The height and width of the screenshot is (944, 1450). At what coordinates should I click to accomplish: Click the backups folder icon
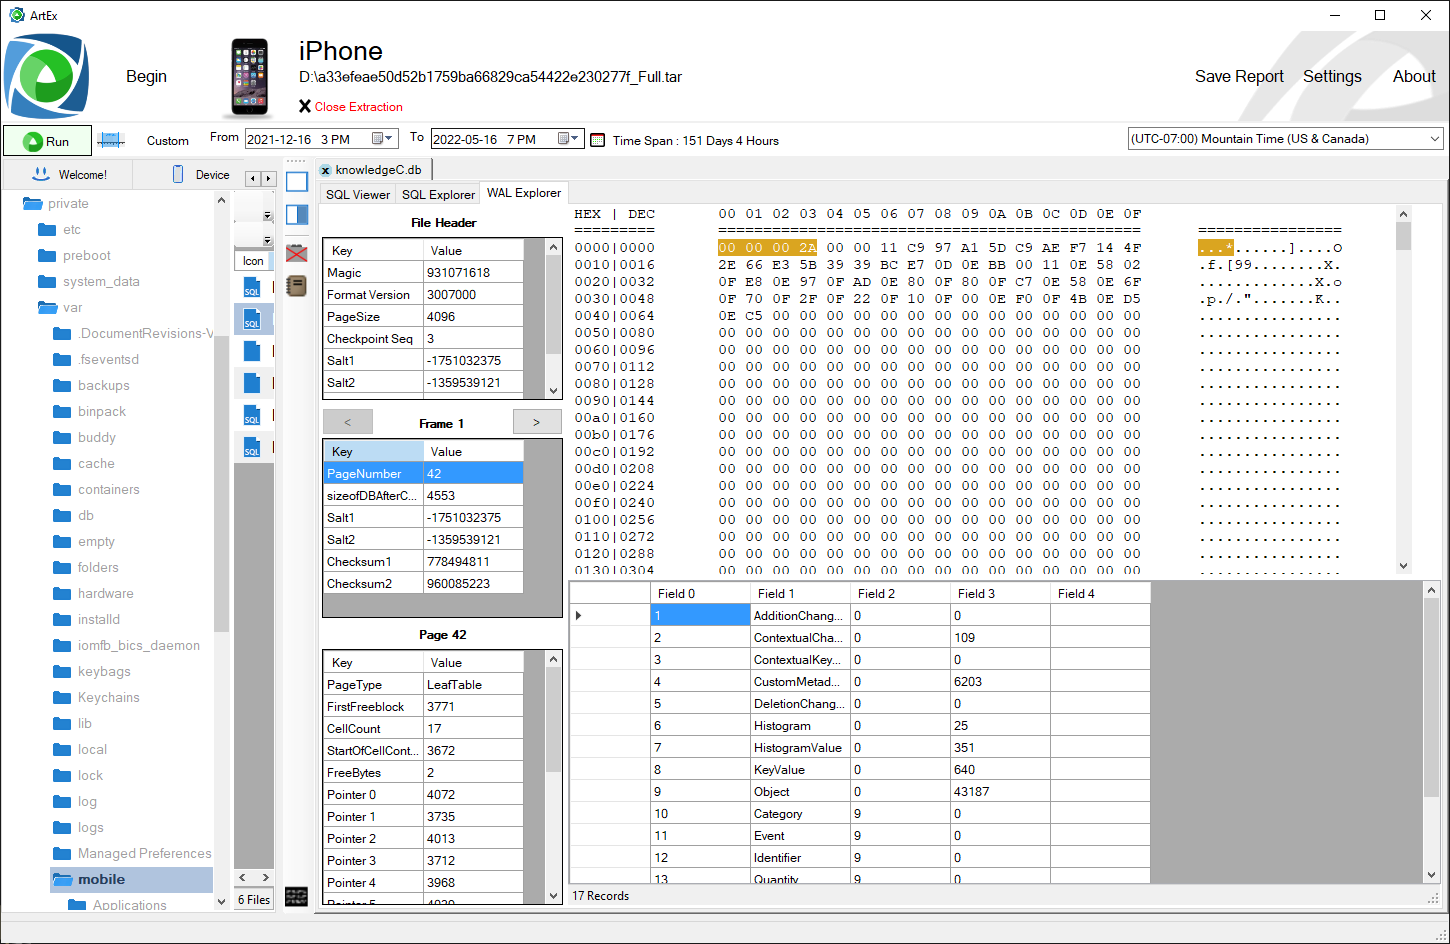point(62,386)
